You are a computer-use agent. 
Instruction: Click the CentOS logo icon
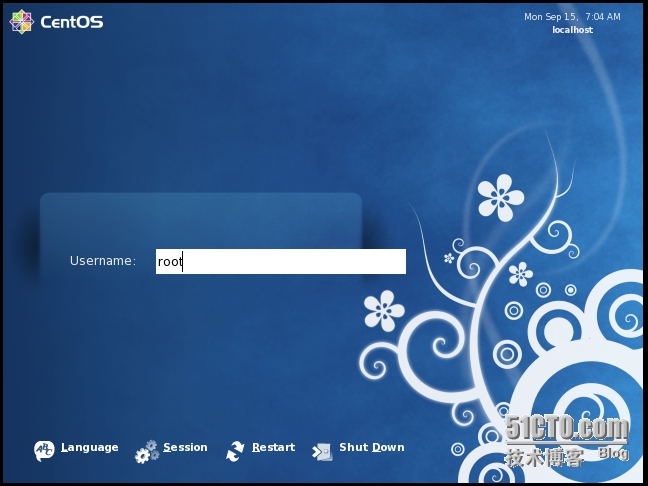(x=21, y=21)
